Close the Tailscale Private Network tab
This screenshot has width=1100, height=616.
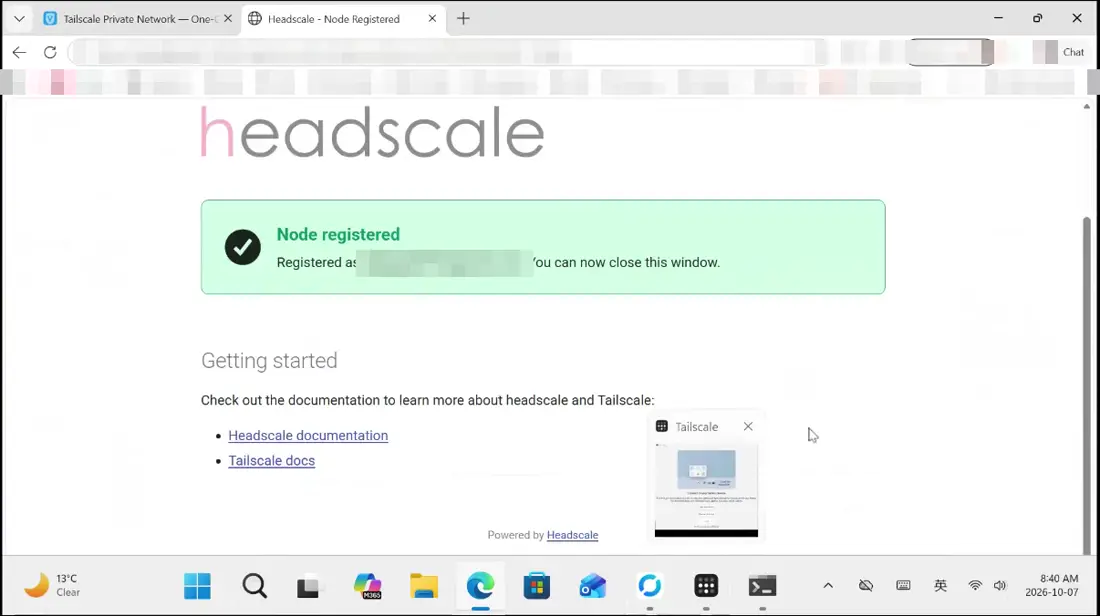pos(228,19)
